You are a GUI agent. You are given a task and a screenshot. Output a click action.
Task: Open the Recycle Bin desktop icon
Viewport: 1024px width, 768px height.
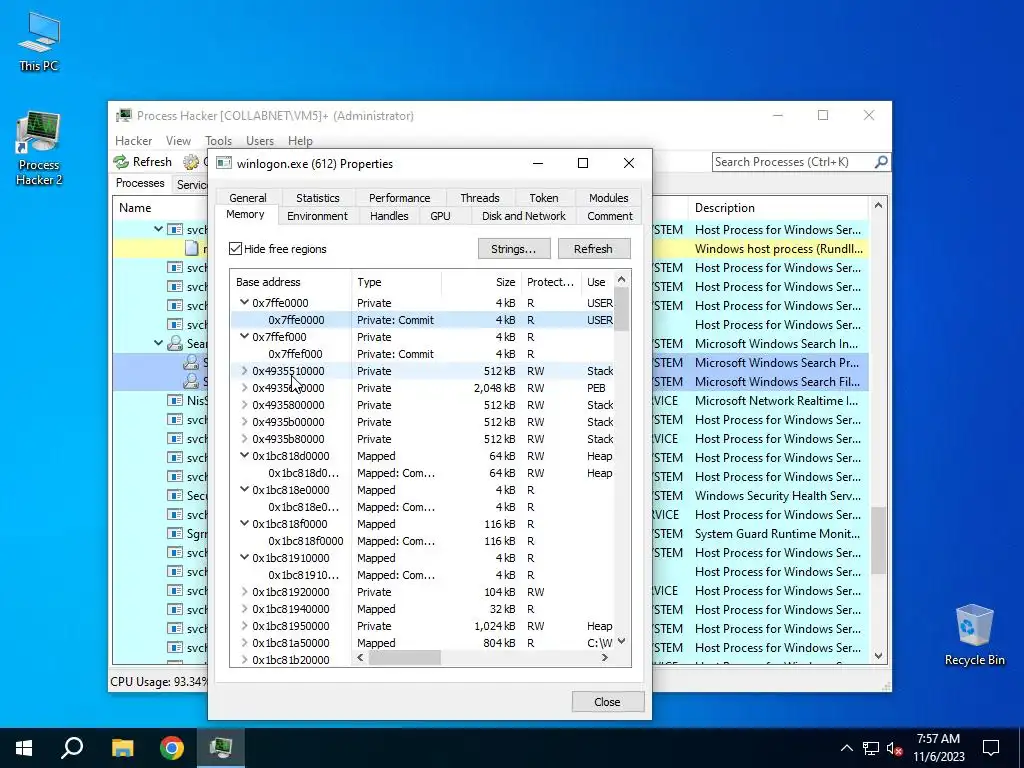(974, 635)
